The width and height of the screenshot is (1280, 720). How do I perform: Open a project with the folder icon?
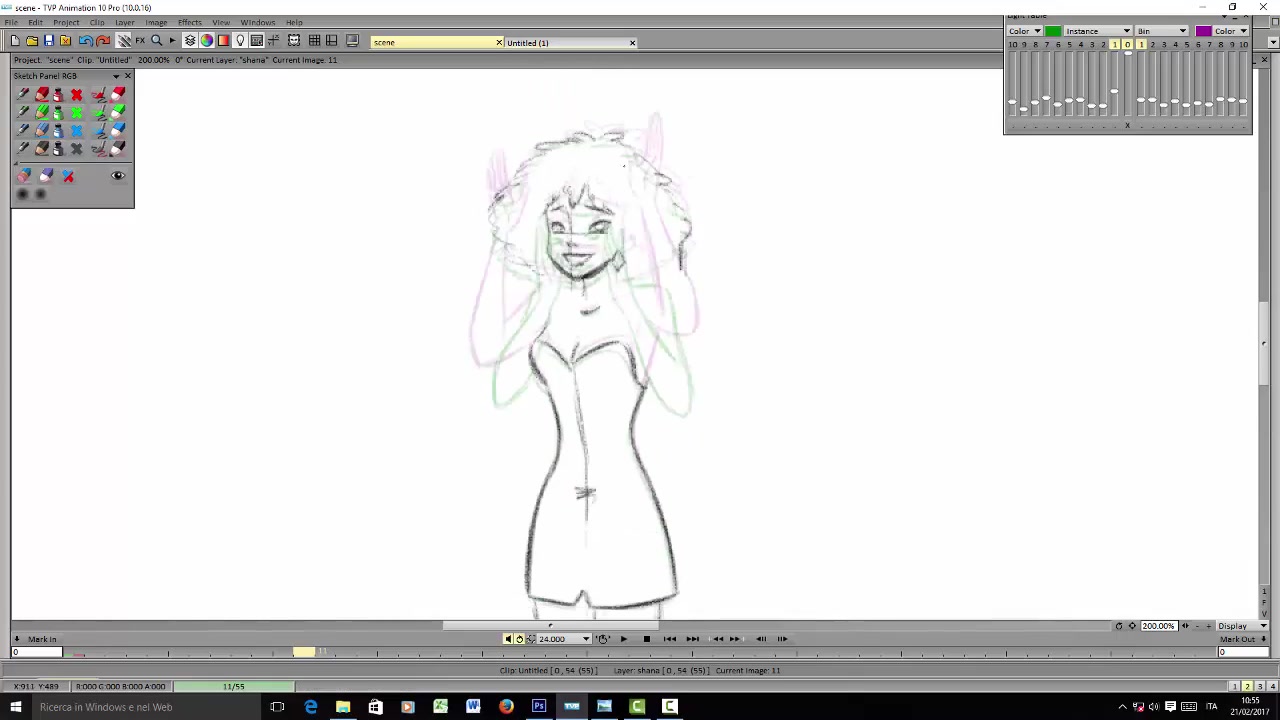[32, 41]
